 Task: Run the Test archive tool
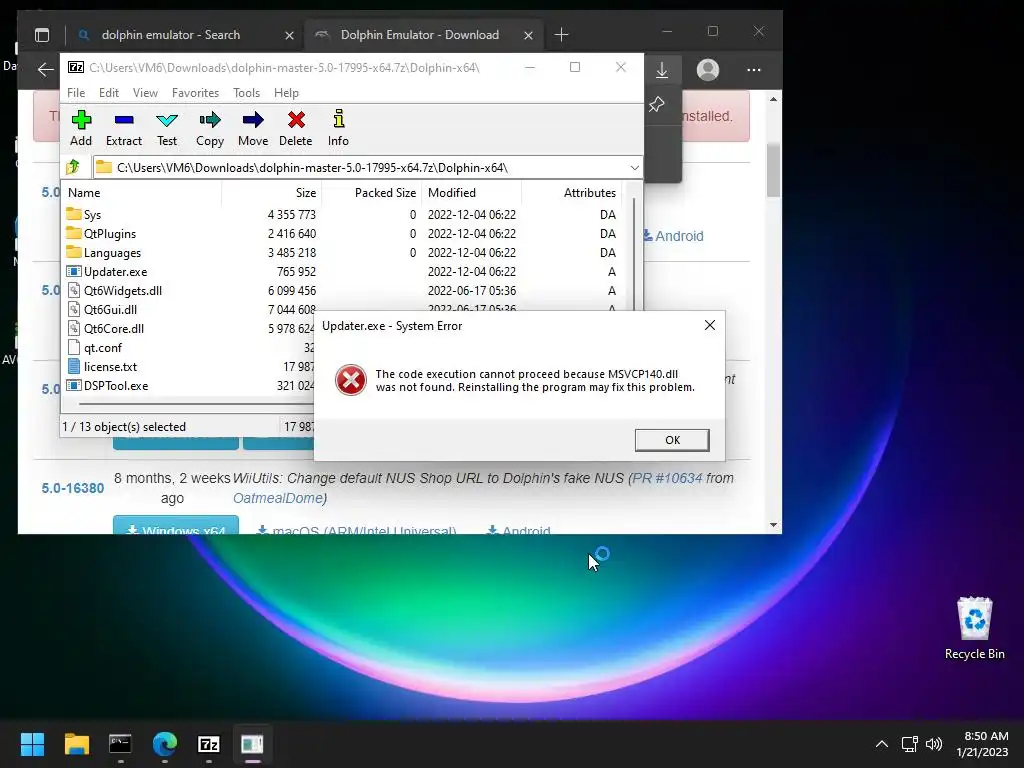167,128
